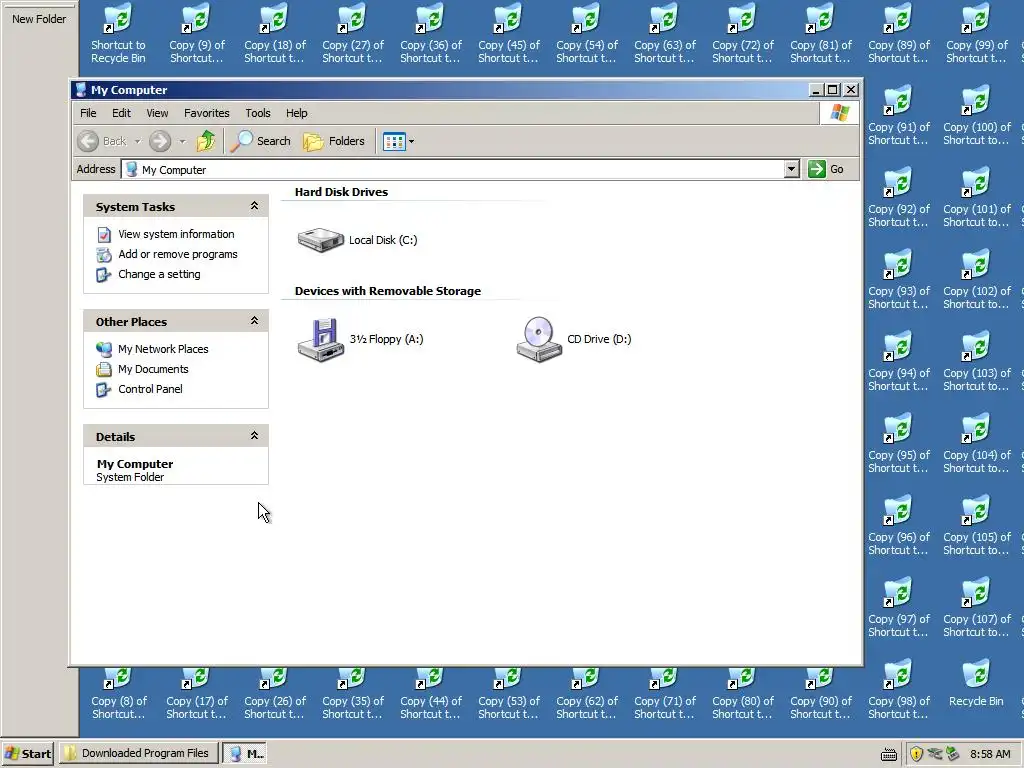Select Copy (91) of Shortcut desktop icon
Screen dimensions: 1024x768
coord(899,116)
